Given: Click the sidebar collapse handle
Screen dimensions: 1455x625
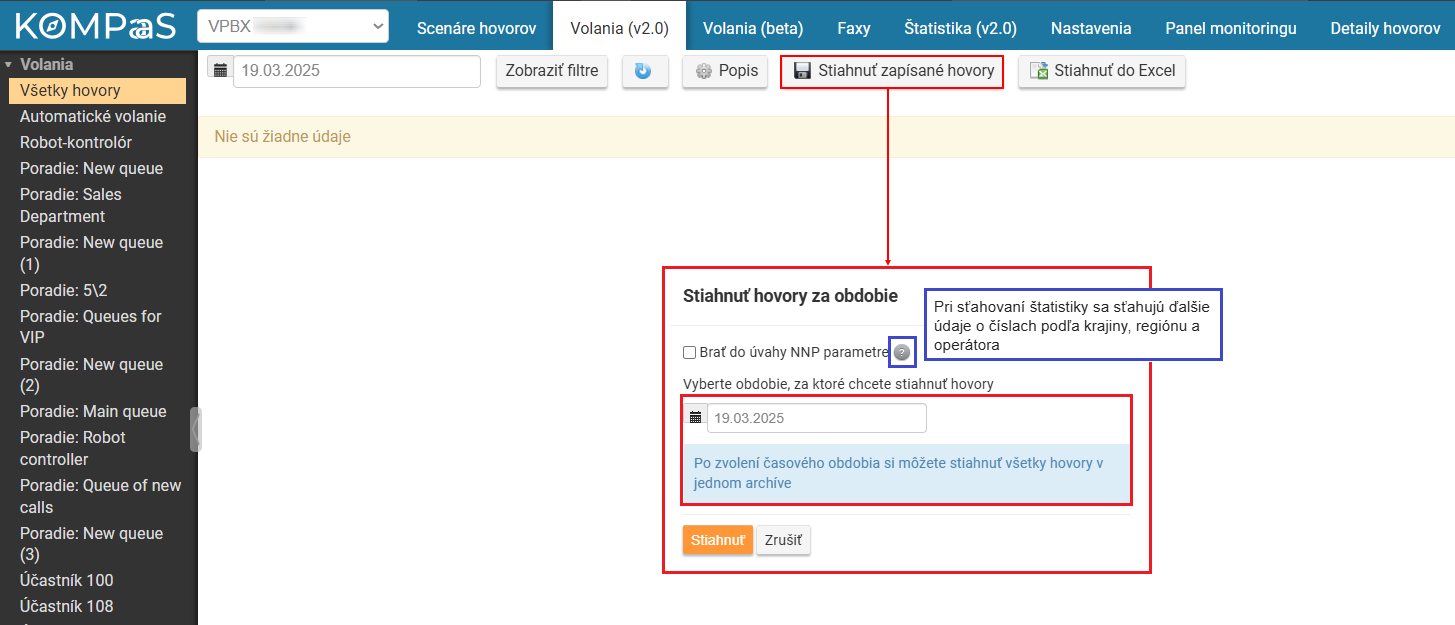Looking at the screenshot, I should point(196,429).
